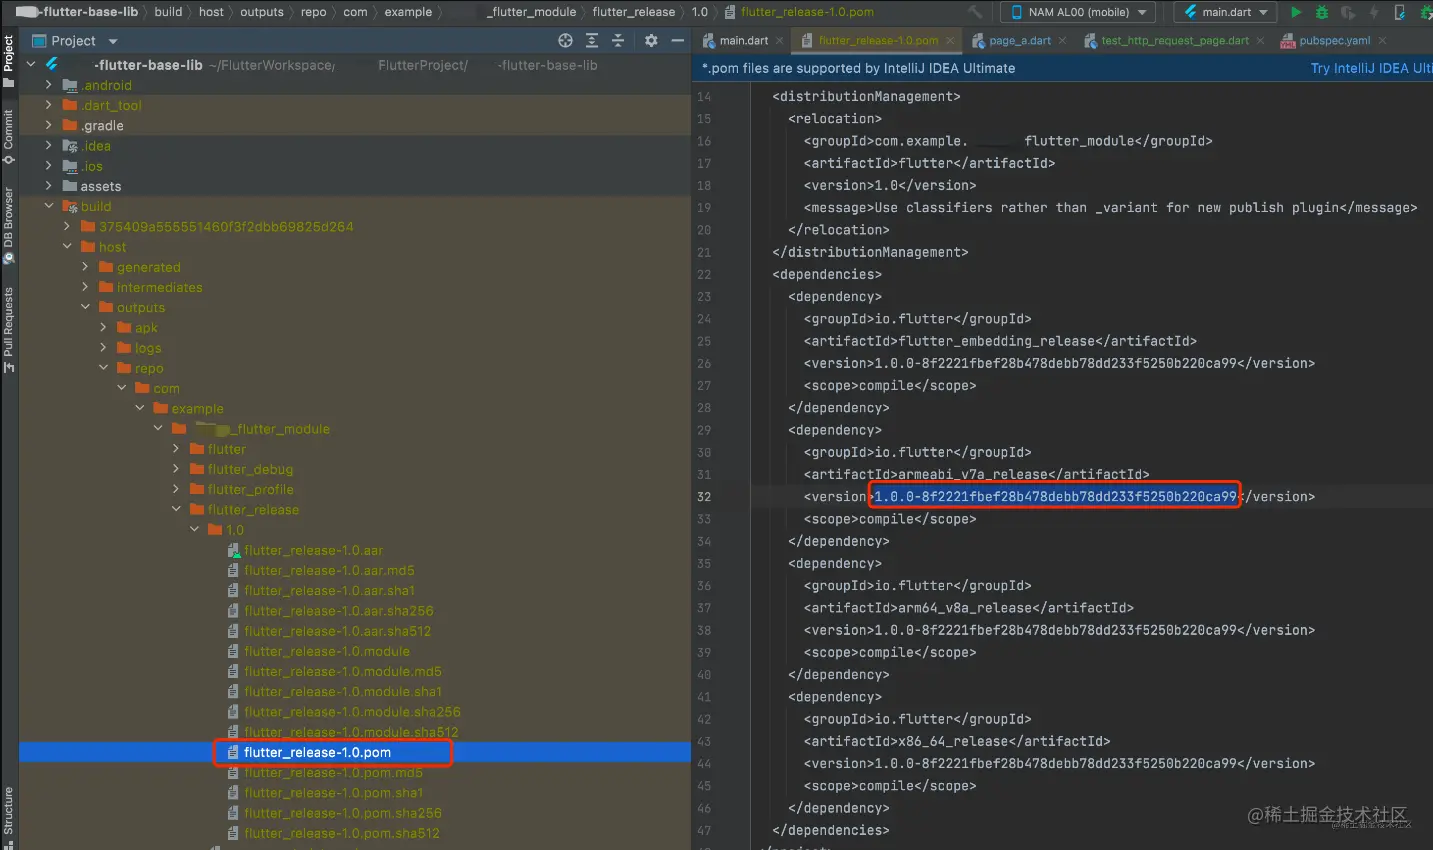Collapse the flutter_release folder
The width and height of the screenshot is (1433, 850).
click(176, 509)
